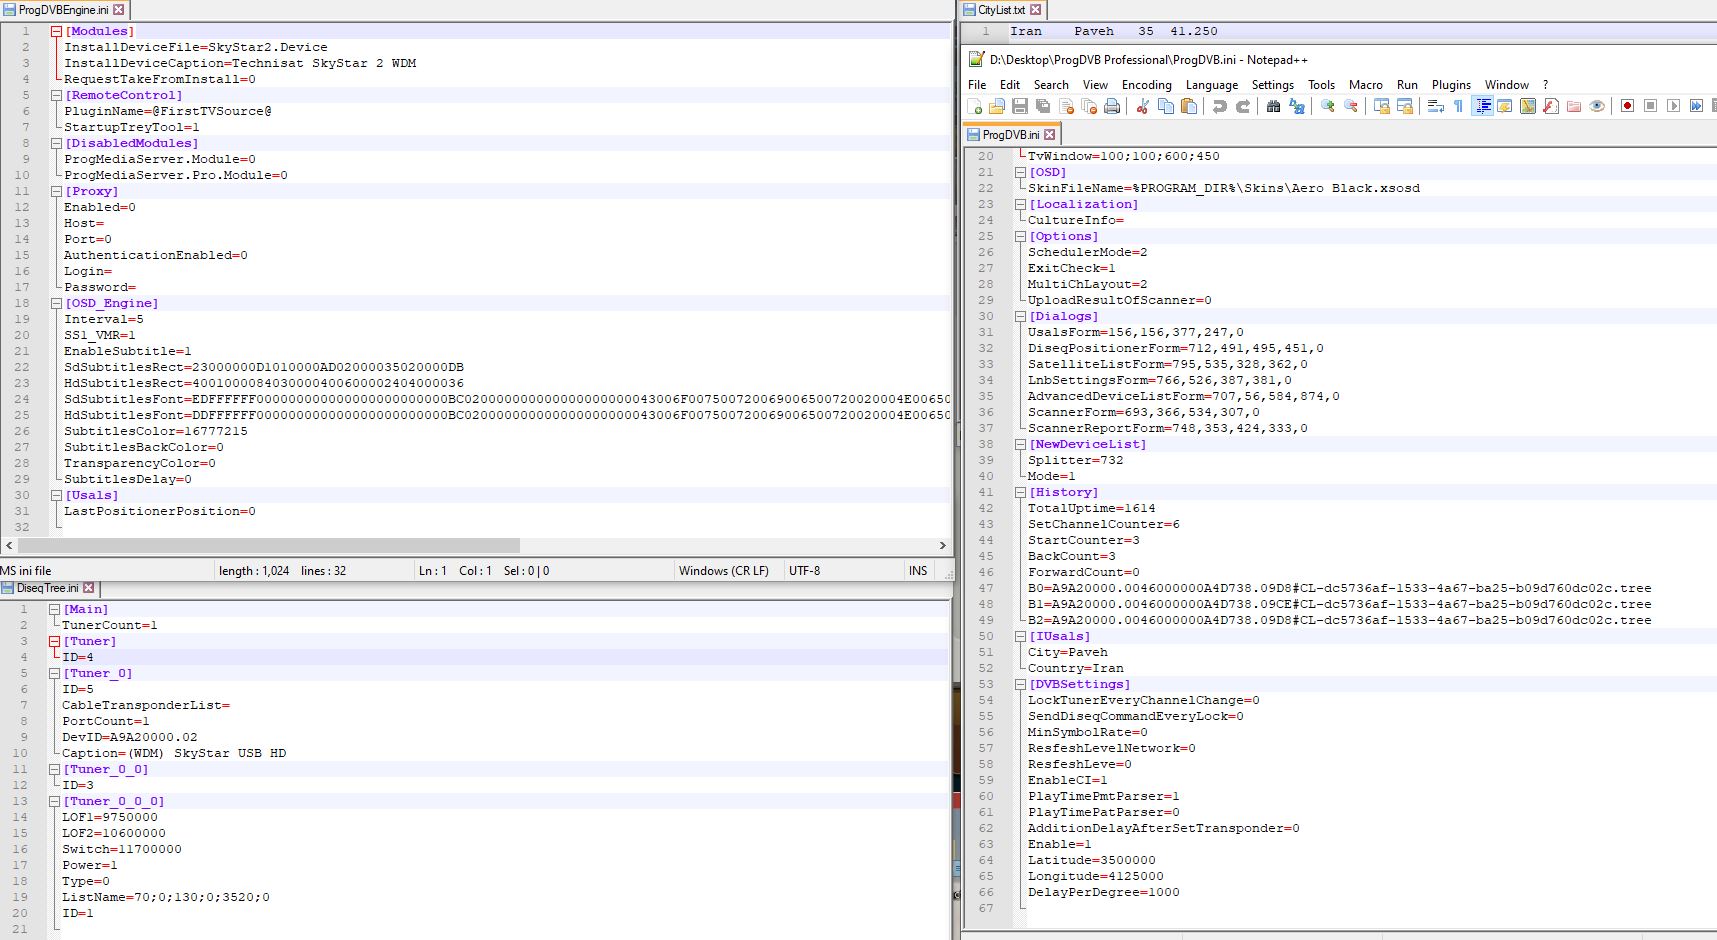Click the Print toolbar icon

coord(1112,106)
